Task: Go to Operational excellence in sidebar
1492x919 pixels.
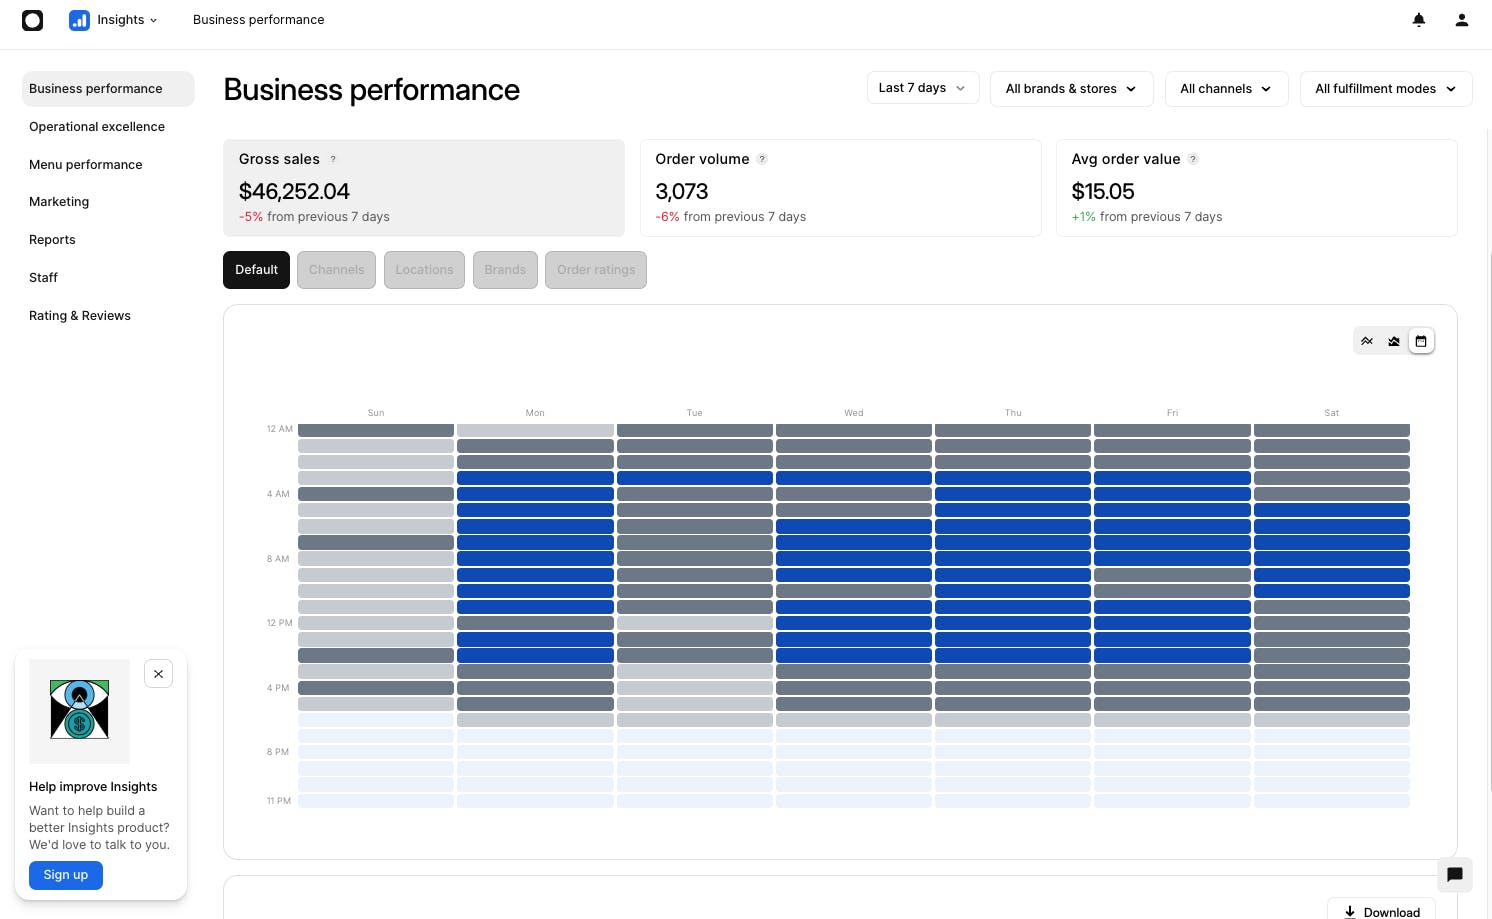Action: (97, 127)
